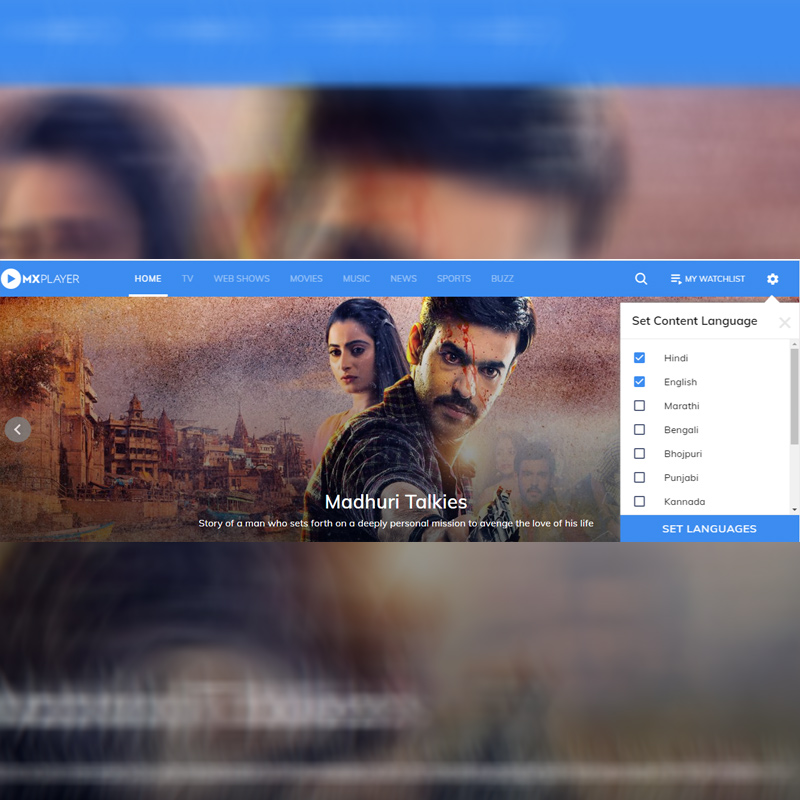
Task: Check the Bengali checkbox
Action: coord(640,429)
